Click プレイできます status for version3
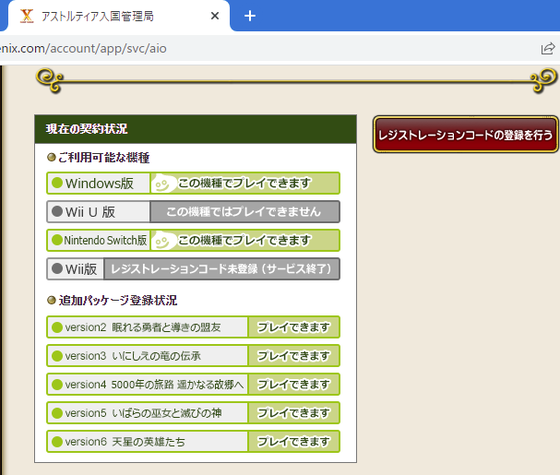Image resolution: width=560 pixels, height=475 pixels. click(294, 355)
